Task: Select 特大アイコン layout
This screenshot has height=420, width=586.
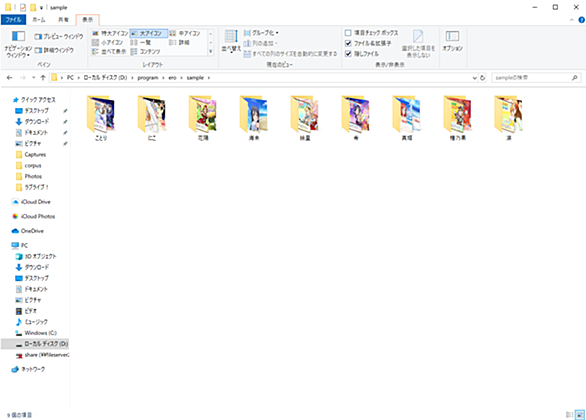Action: (110, 33)
